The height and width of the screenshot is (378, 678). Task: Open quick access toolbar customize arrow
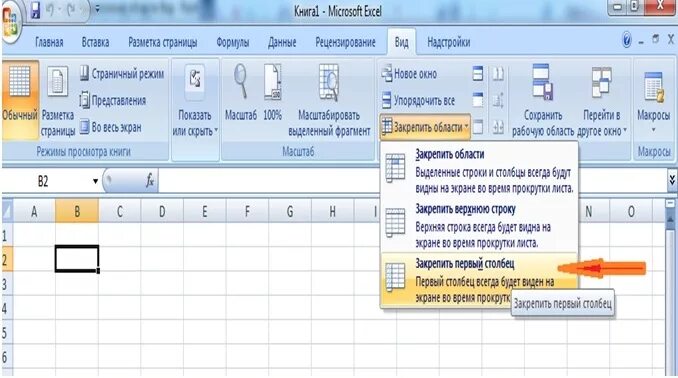[97, 9]
